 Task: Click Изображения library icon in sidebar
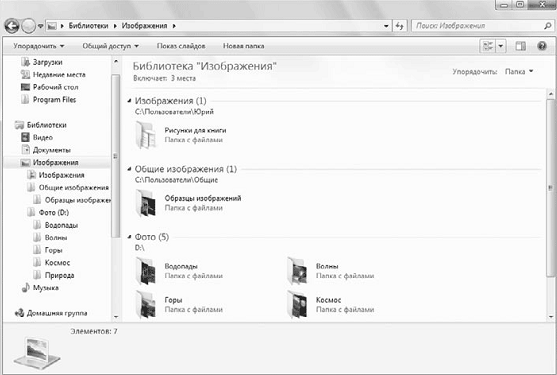point(25,163)
